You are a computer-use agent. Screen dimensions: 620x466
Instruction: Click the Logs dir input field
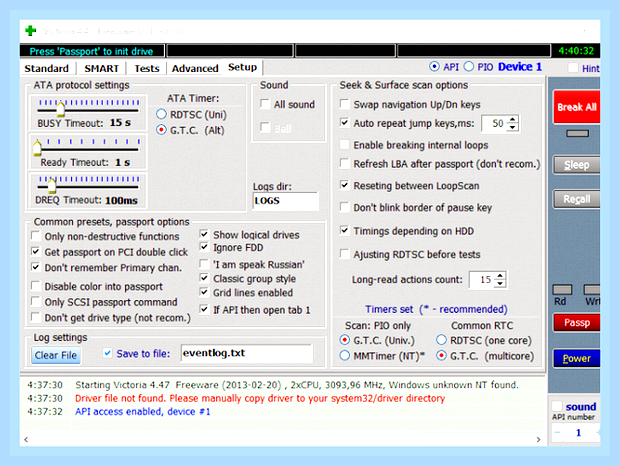click(285, 201)
